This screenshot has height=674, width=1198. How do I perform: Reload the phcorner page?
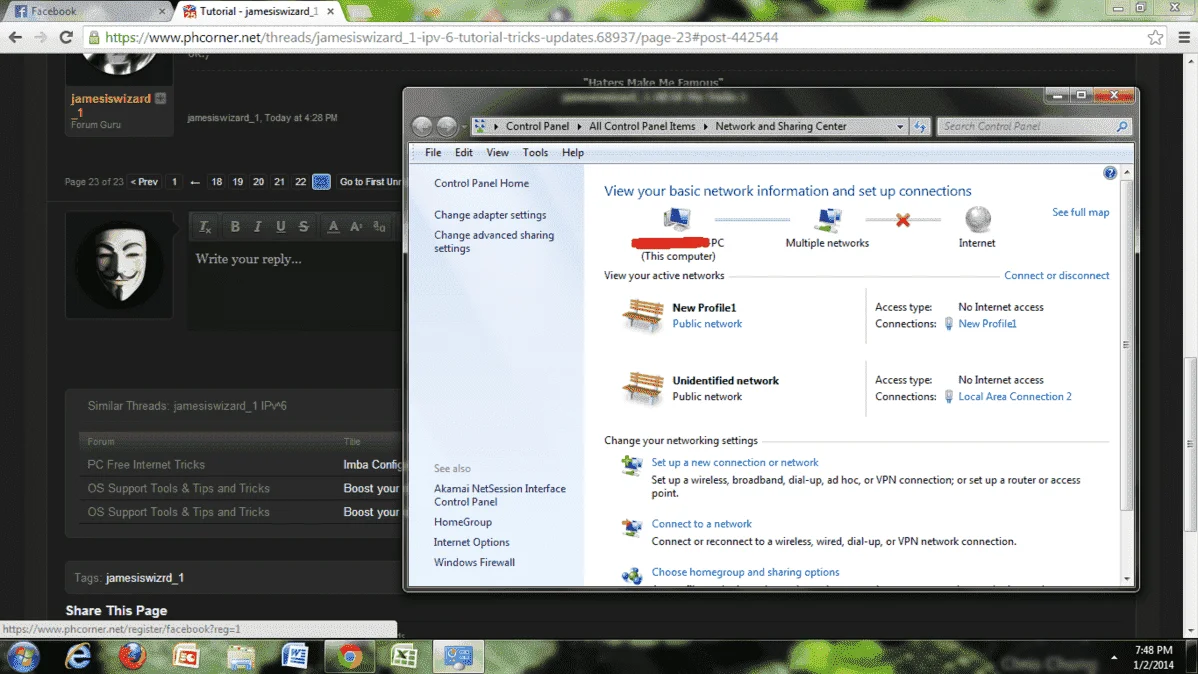click(x=66, y=37)
